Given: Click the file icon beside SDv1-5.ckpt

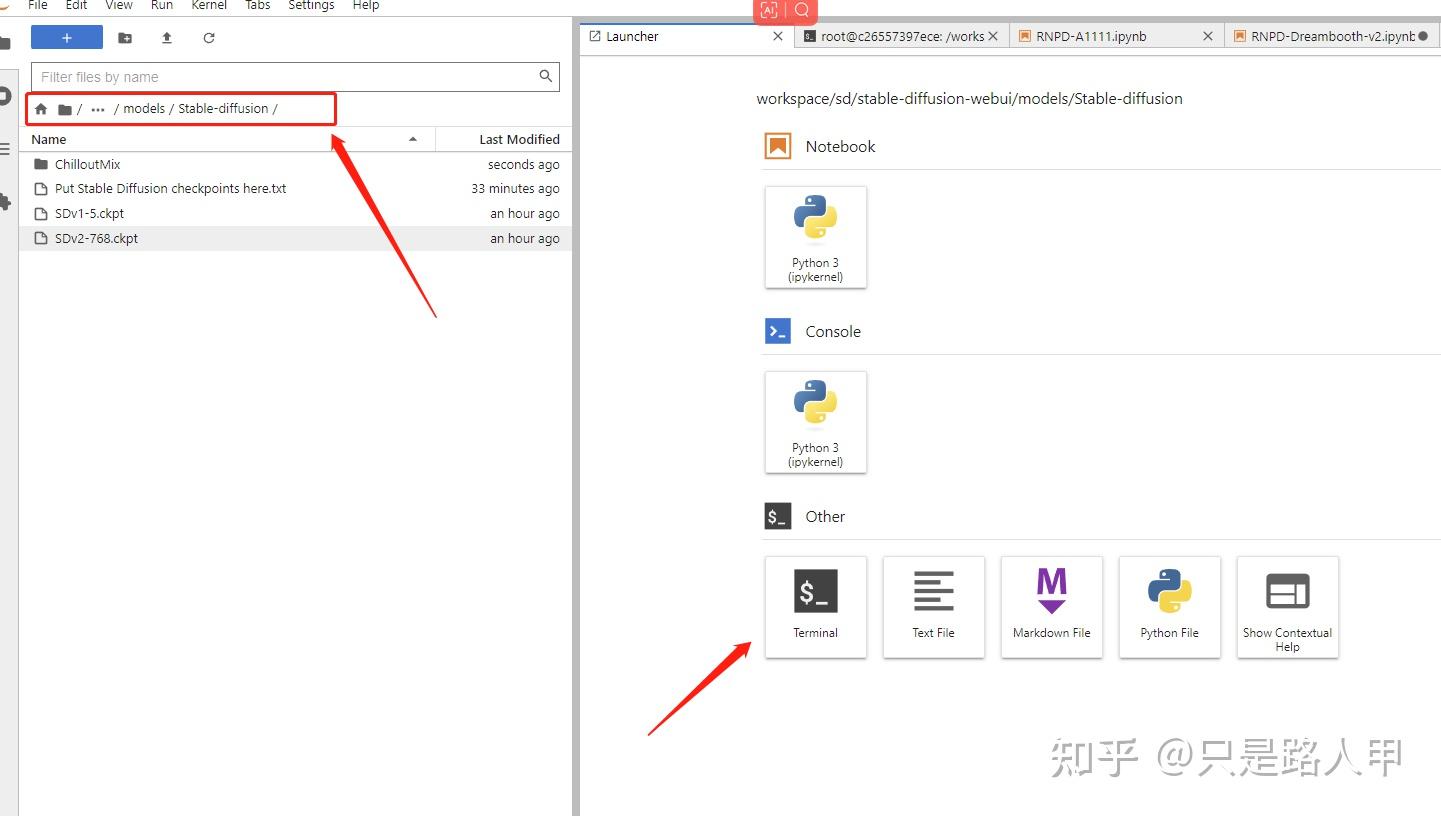Looking at the screenshot, I should [x=41, y=213].
